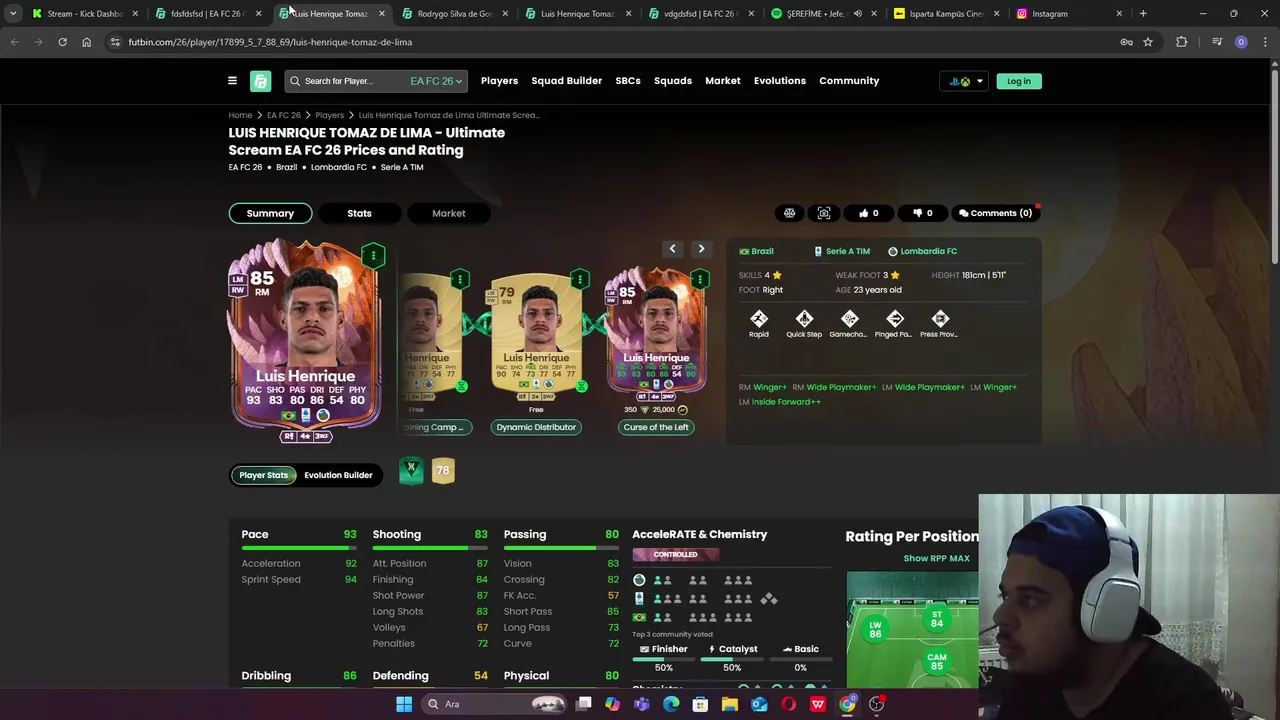The width and height of the screenshot is (1280, 720).
Task: Open OBS Studio from taskbar
Action: pyautogui.click(x=877, y=704)
